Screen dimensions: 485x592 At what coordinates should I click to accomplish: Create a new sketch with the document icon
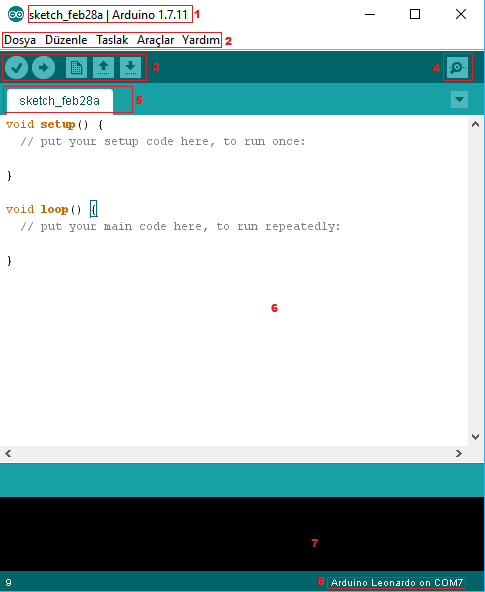[76, 68]
